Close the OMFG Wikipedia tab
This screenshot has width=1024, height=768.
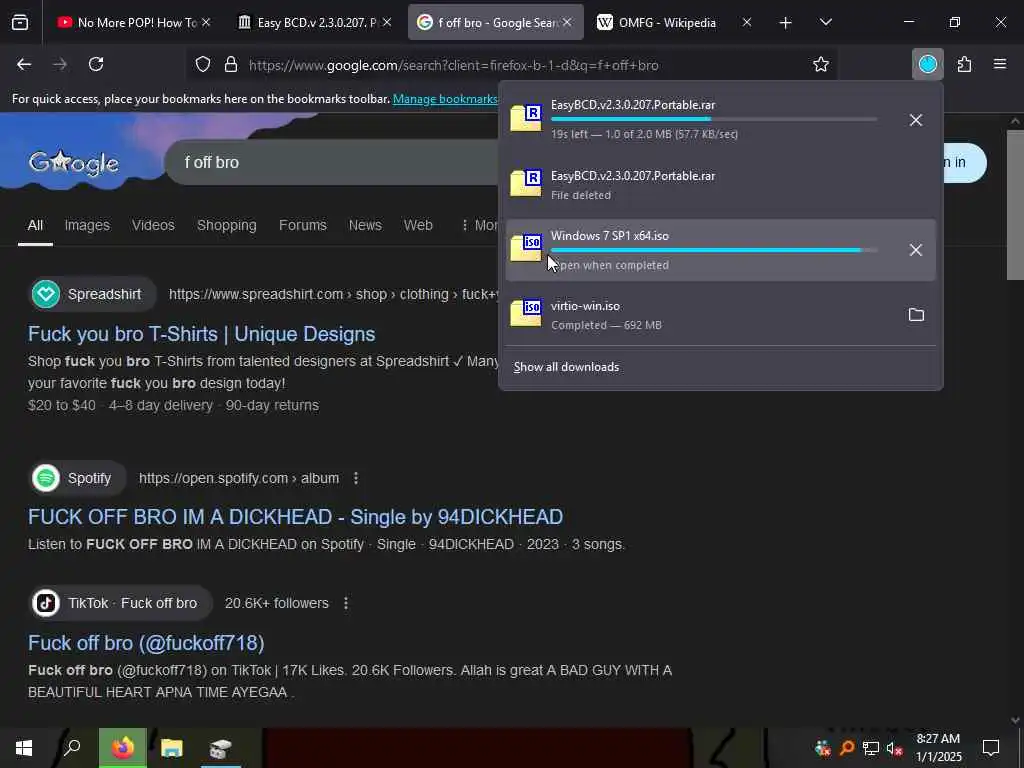[x=747, y=23]
